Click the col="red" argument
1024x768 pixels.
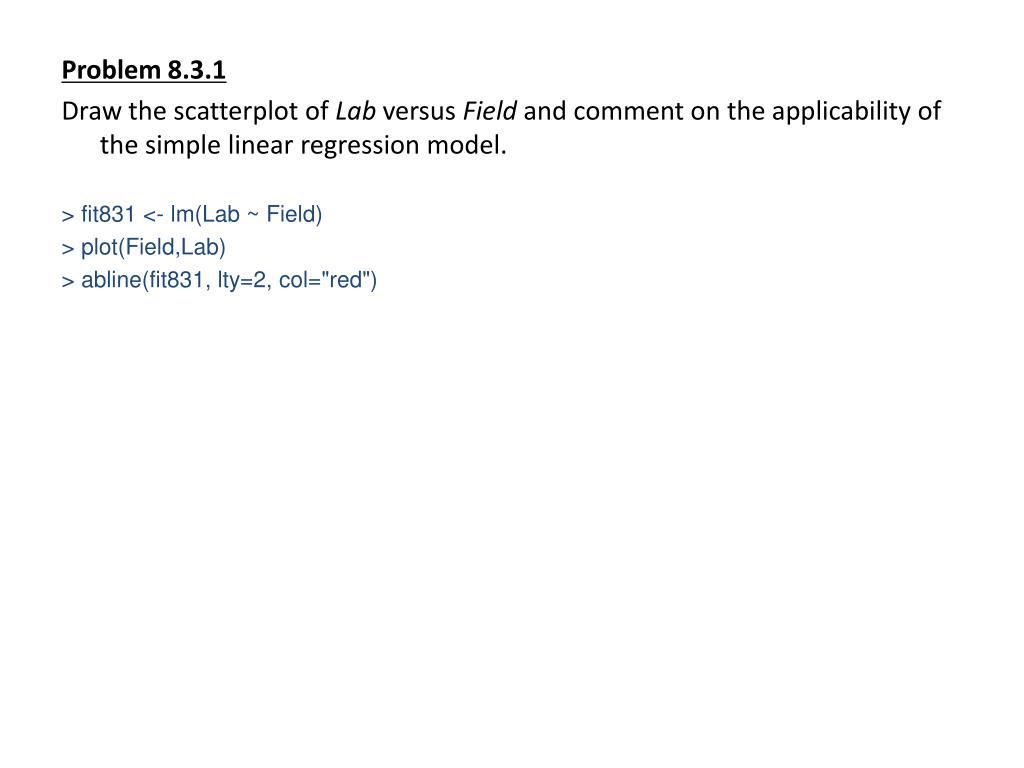[324, 280]
